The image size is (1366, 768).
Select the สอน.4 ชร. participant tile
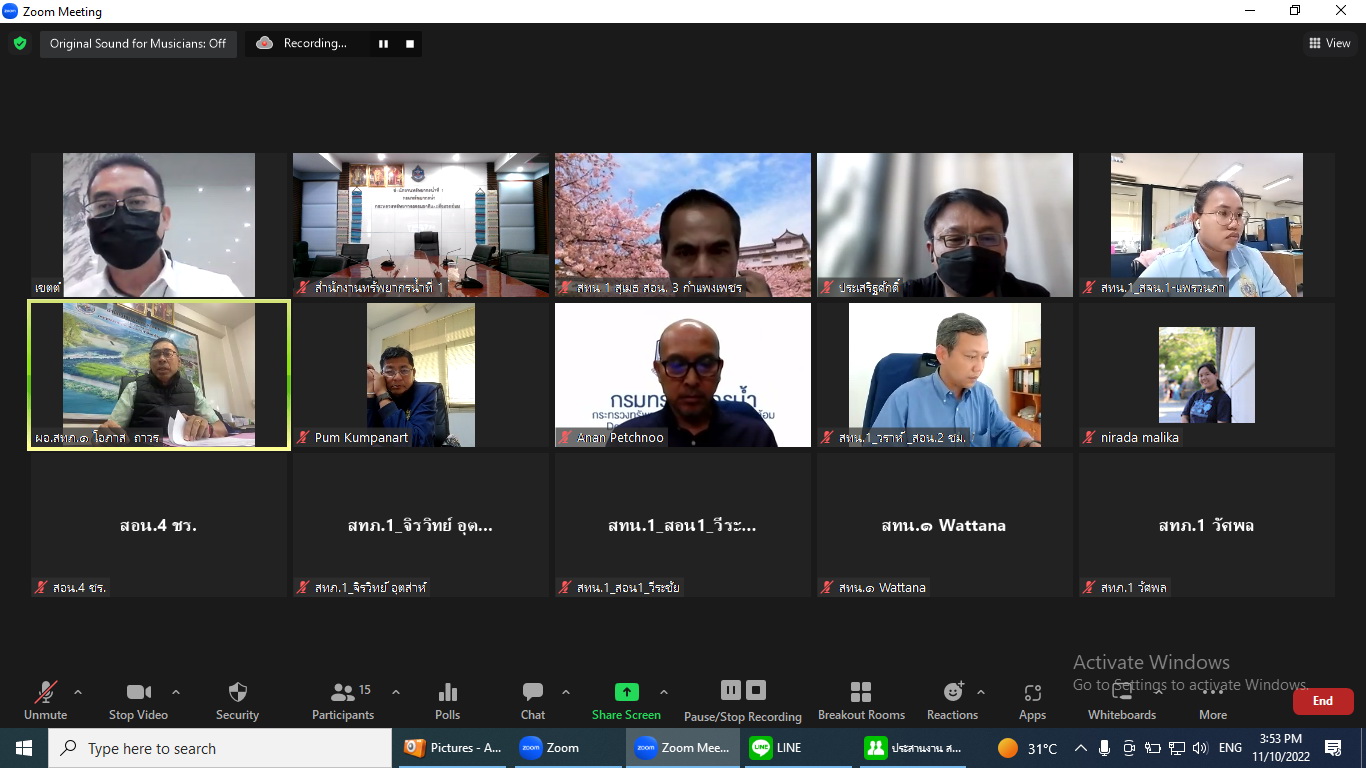pos(159,525)
